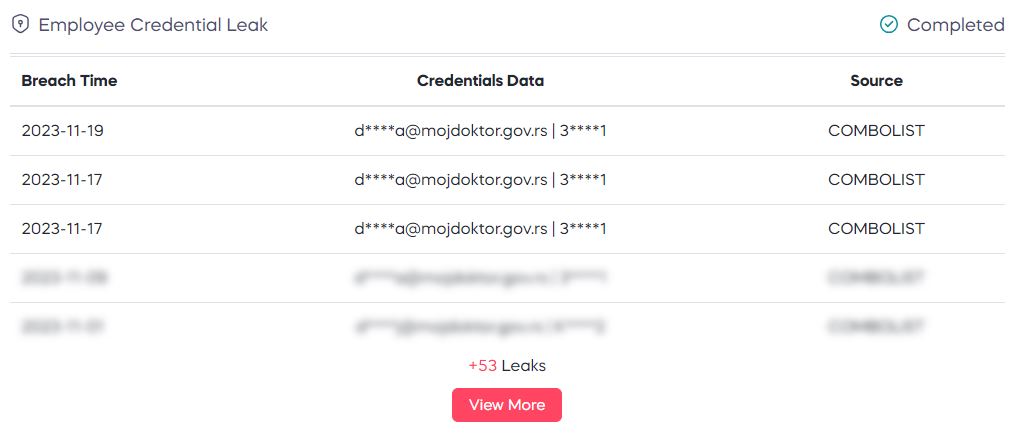Select the Breach Time column header
1013x442 pixels.
(69, 81)
